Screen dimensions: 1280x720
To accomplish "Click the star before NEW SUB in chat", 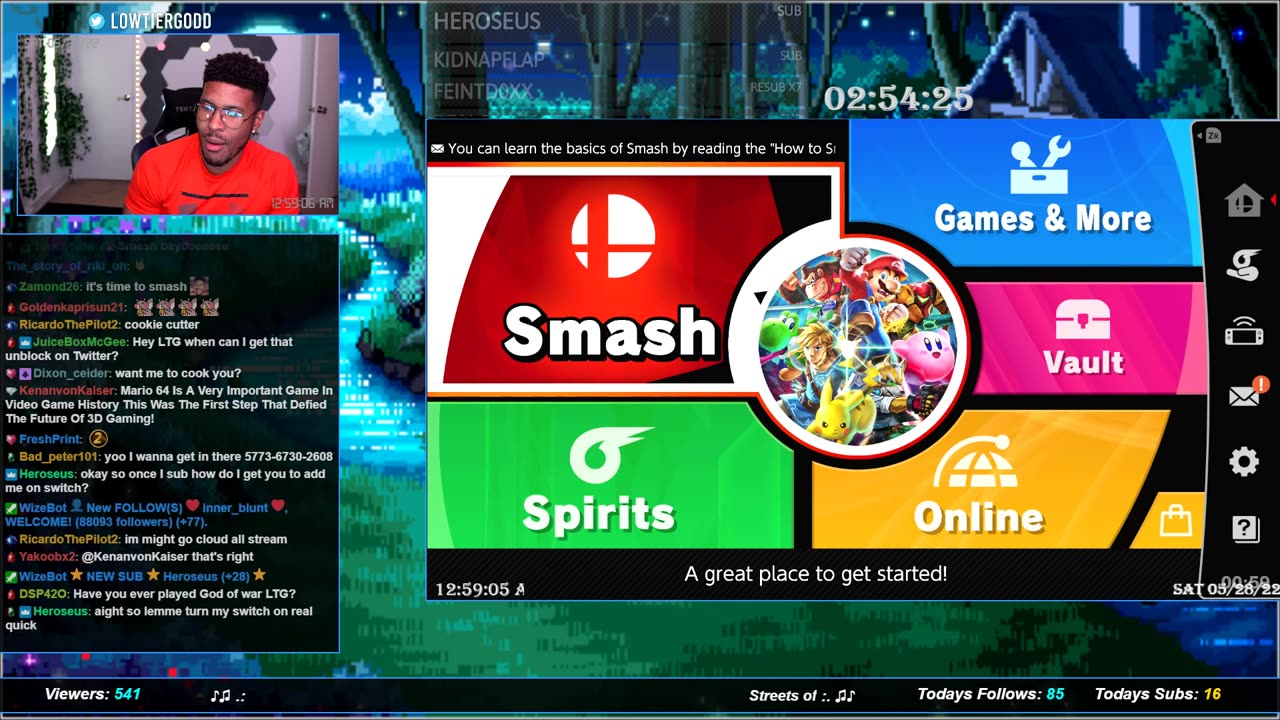I will click(x=79, y=576).
